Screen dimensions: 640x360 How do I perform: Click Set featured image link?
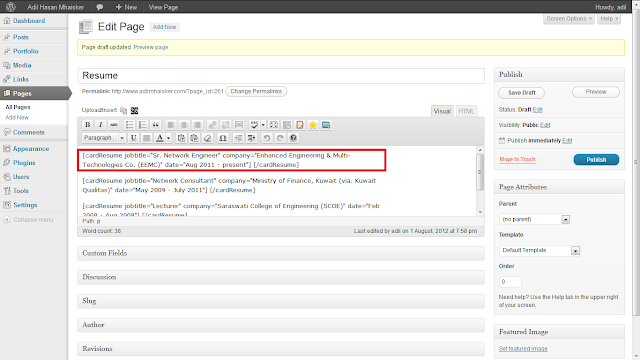(x=523, y=349)
